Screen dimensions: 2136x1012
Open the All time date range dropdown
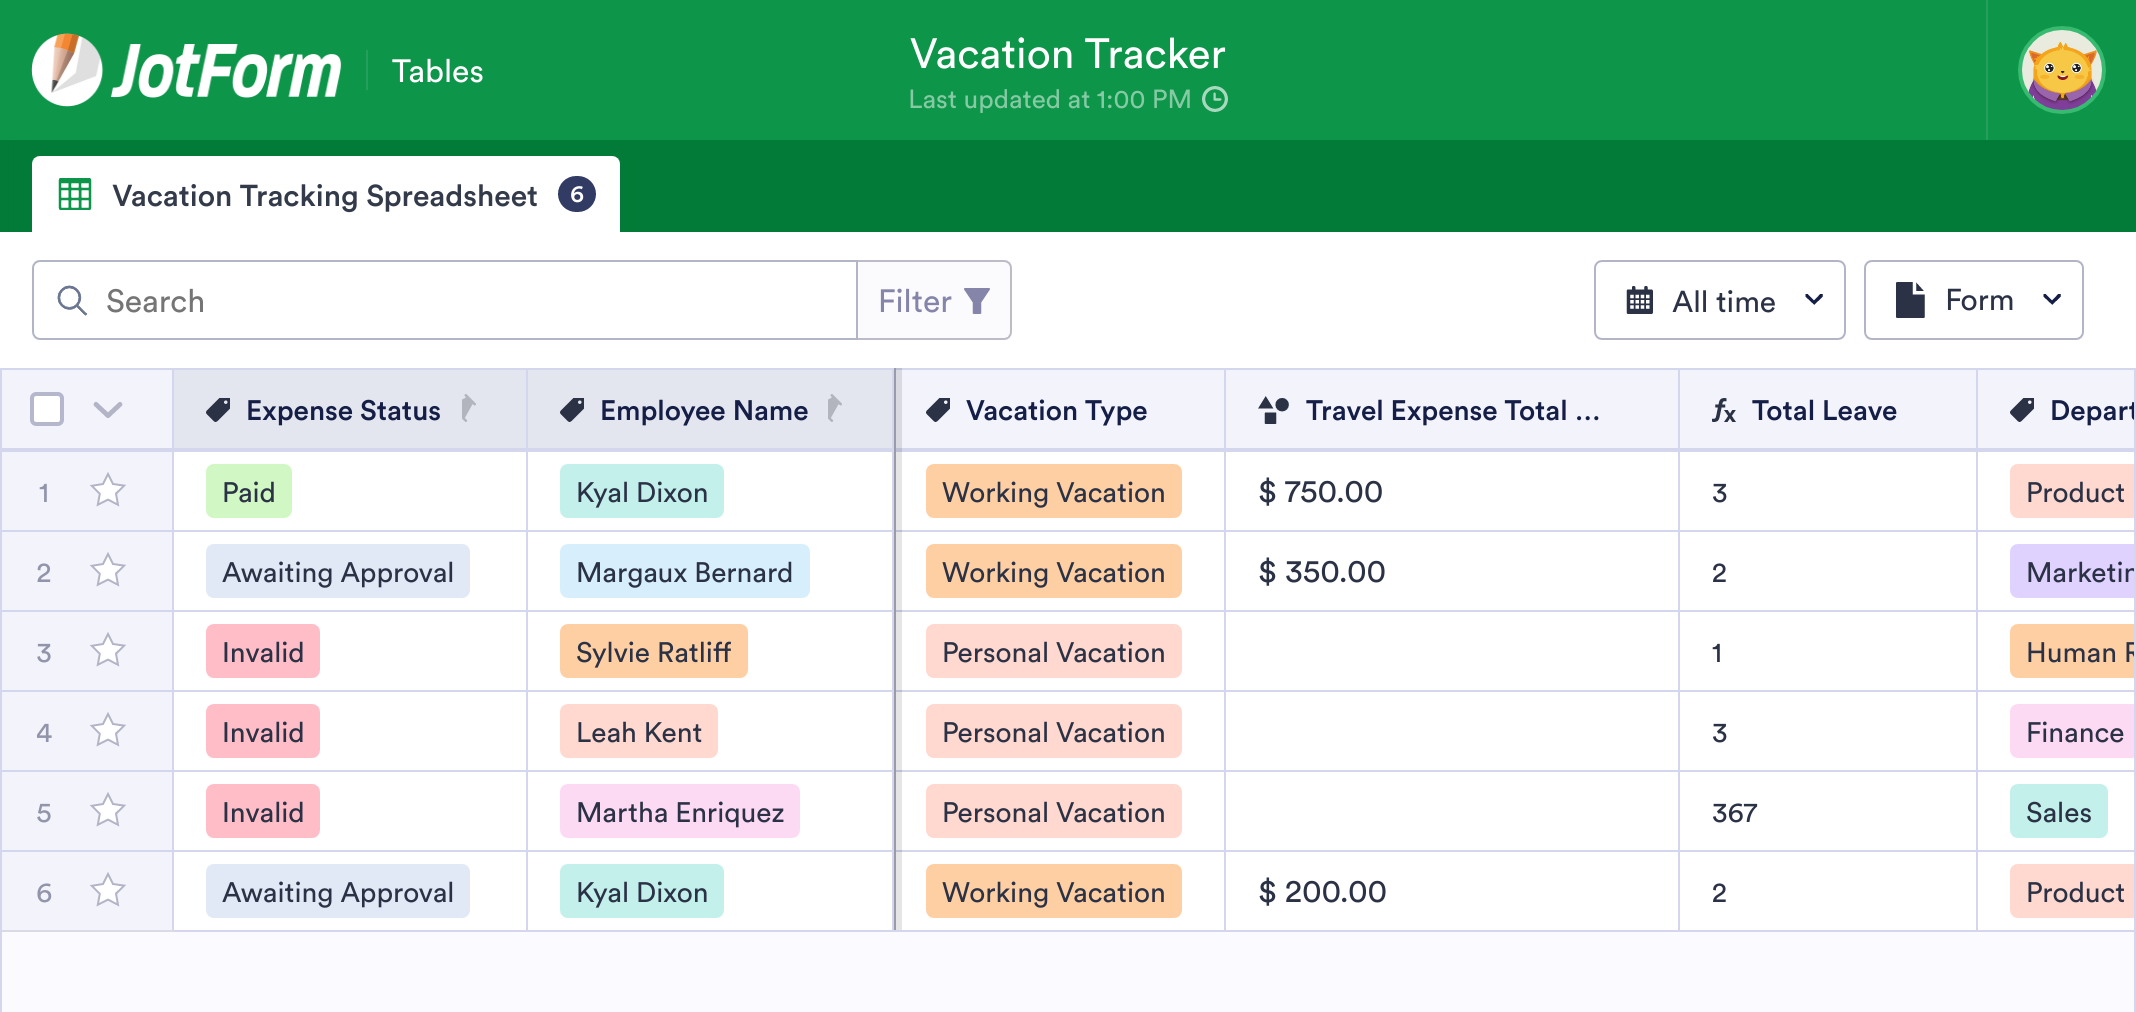tap(1719, 300)
